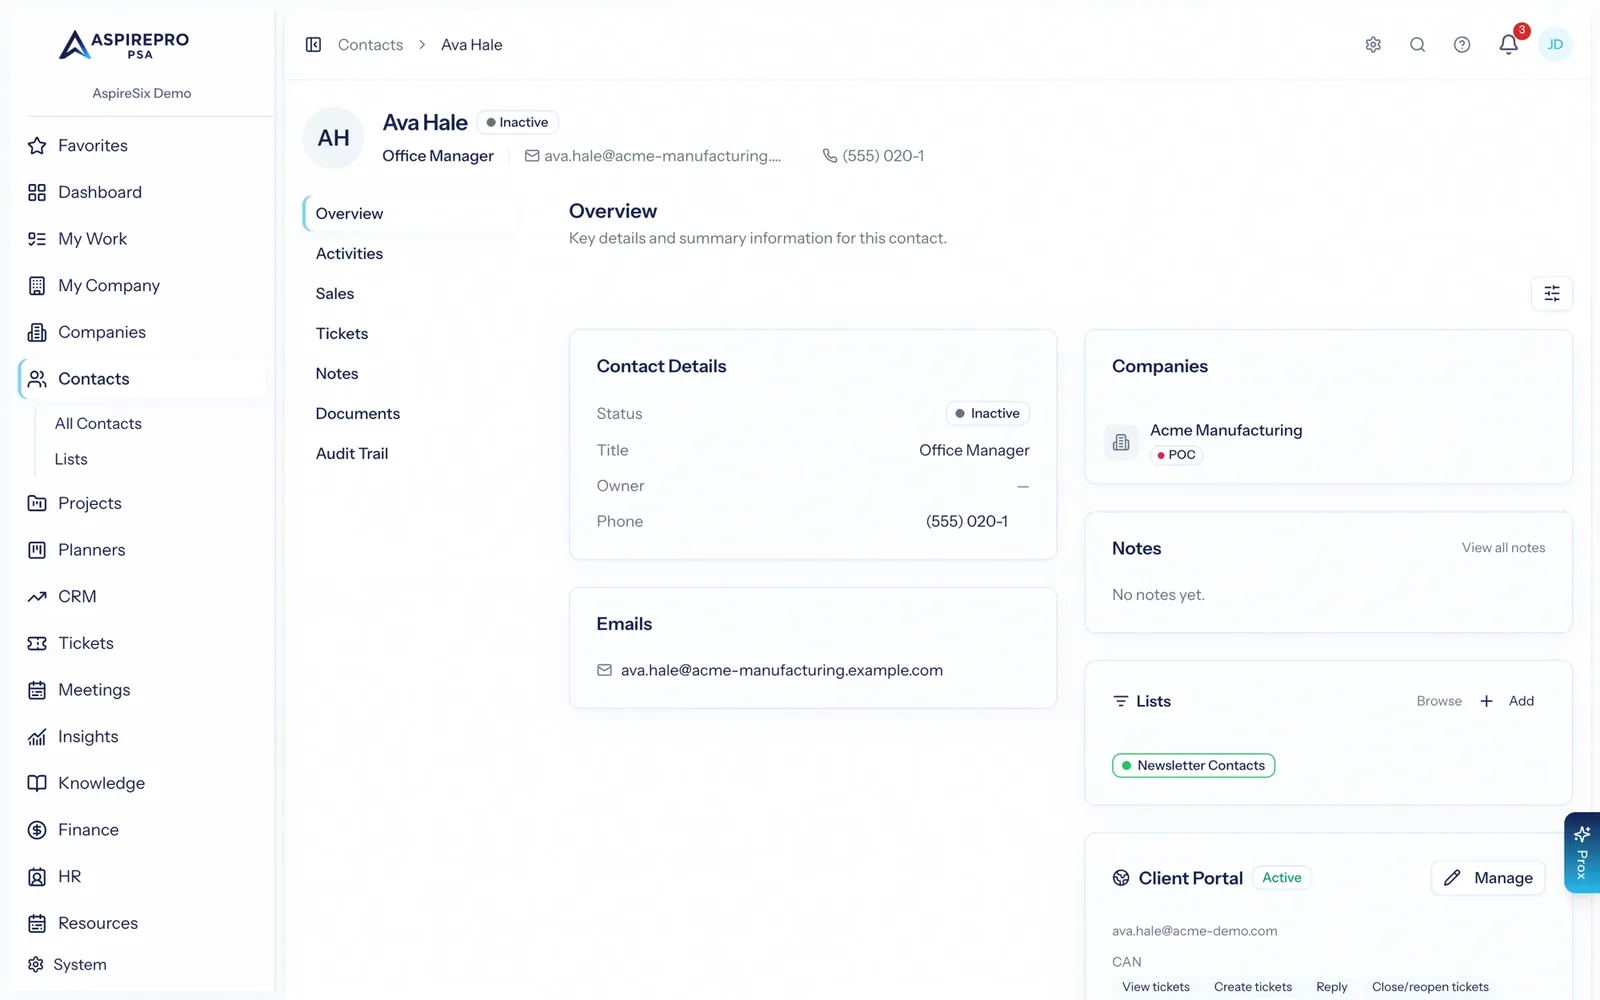Click Add in Lists card
The height and width of the screenshot is (1000, 1600).
(x=1508, y=701)
